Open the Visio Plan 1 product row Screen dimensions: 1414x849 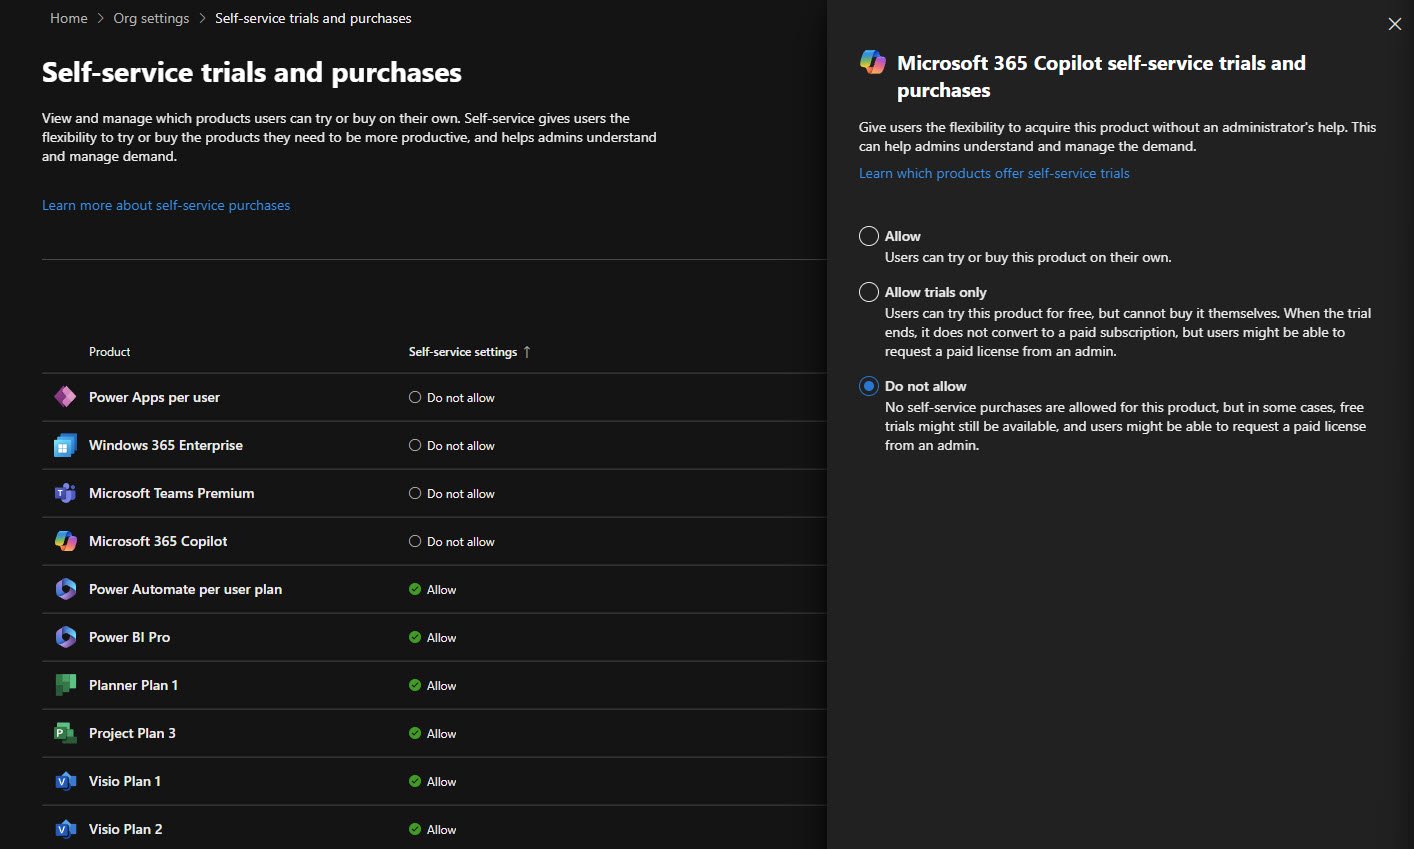pyautogui.click(x=125, y=781)
